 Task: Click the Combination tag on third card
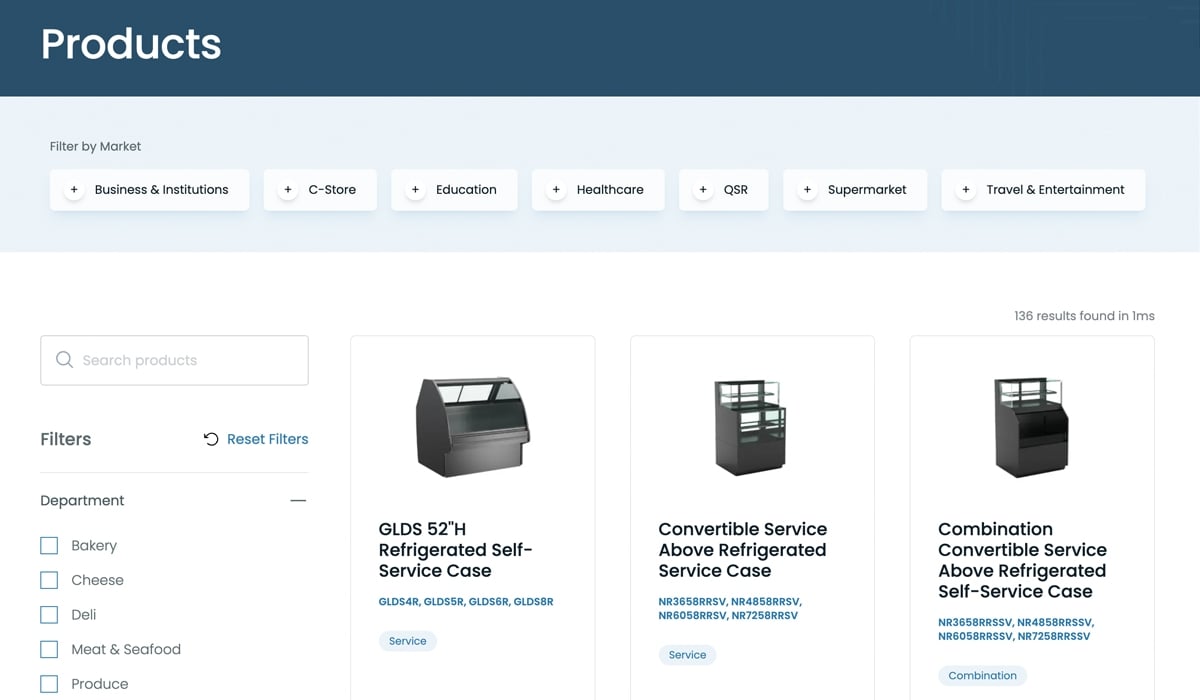982,676
